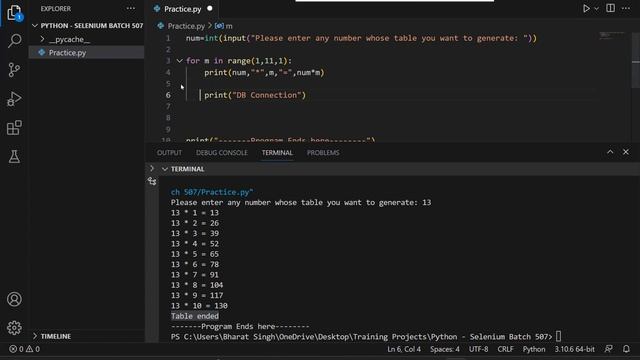Click 'Table ended' text in terminal

pyautogui.click(x=195, y=316)
